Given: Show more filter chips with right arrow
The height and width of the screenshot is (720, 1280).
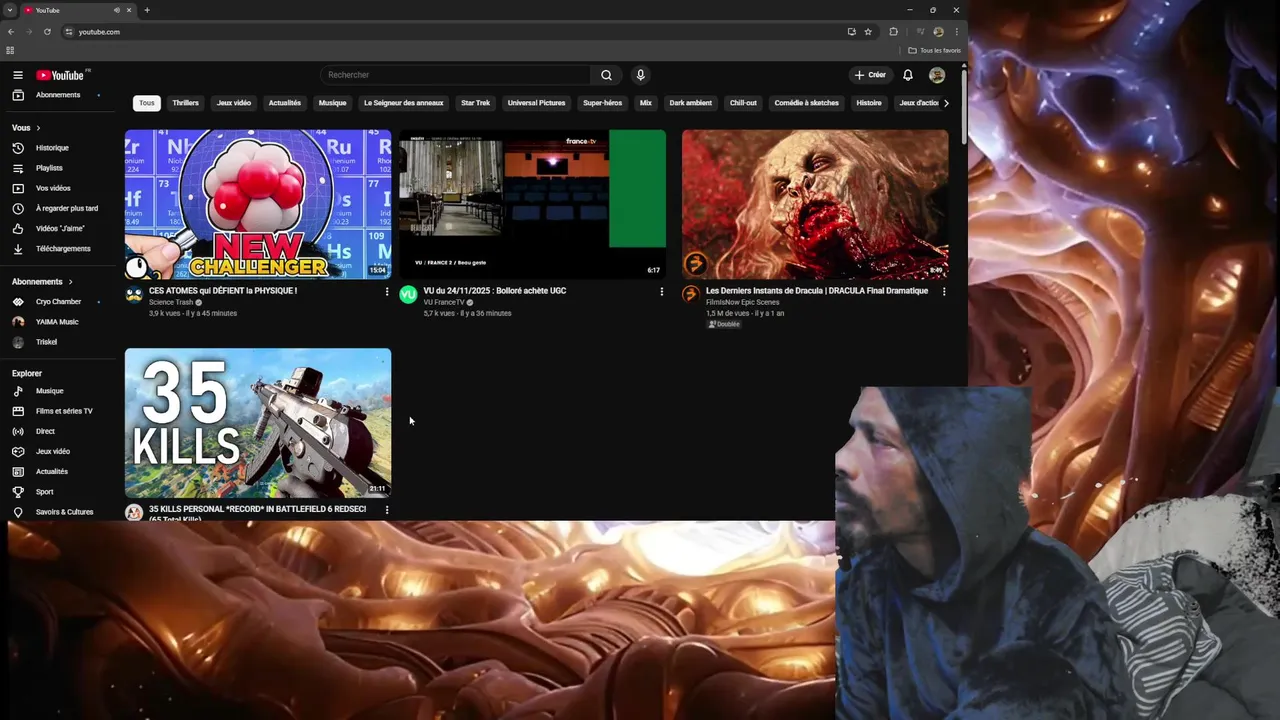Looking at the screenshot, I should (x=946, y=103).
